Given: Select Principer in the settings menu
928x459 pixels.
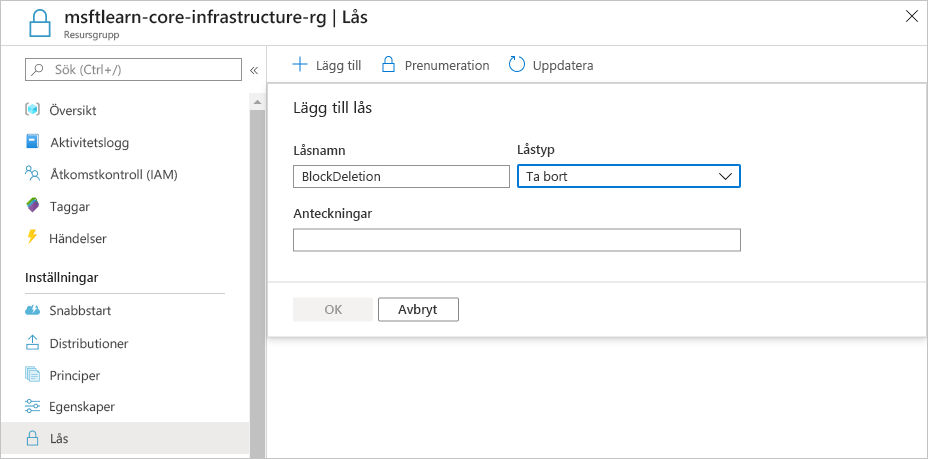Looking at the screenshot, I should point(75,376).
